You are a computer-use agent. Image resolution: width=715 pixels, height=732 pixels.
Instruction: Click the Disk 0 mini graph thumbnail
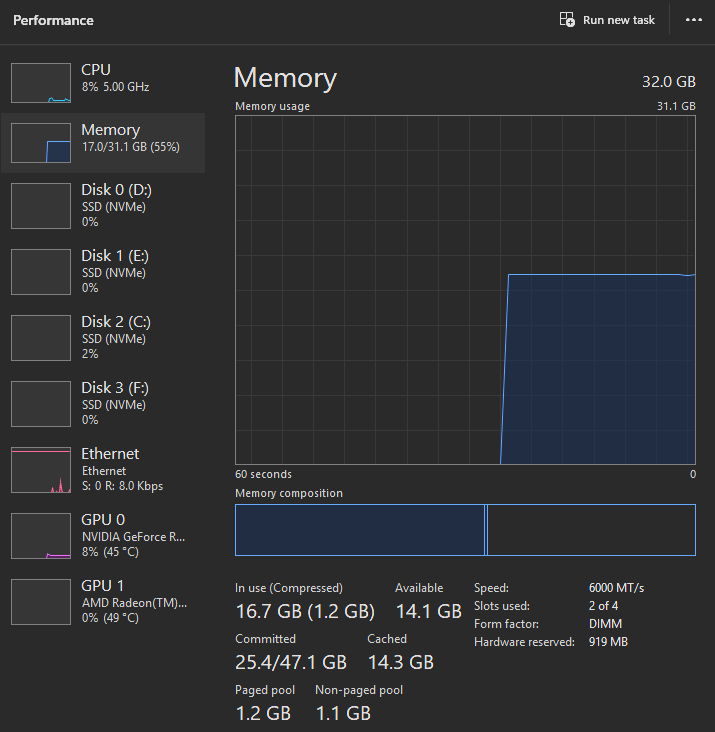coord(41,206)
